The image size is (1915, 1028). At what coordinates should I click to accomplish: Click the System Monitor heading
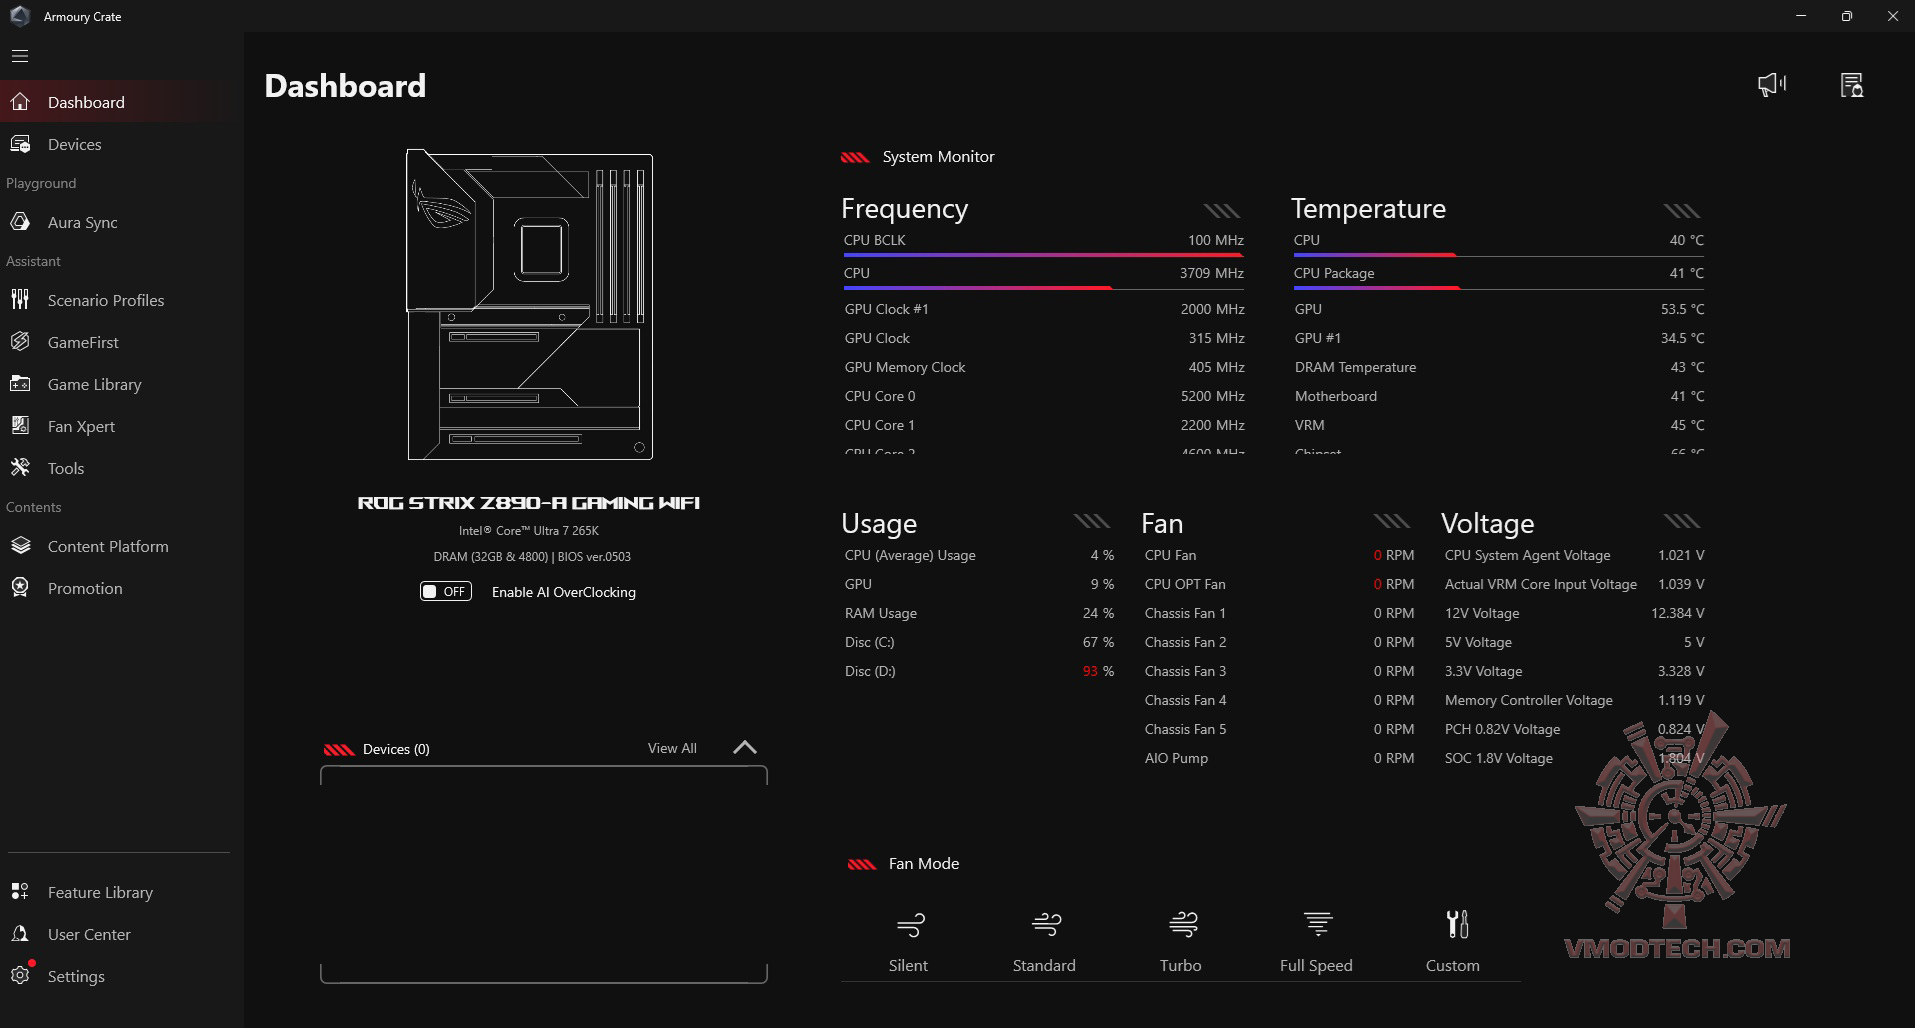coord(938,157)
